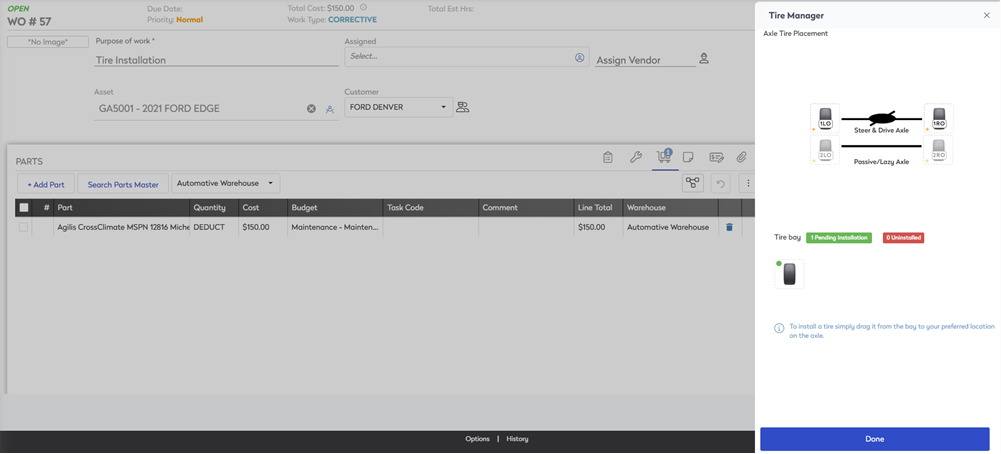Delete the Agilis CrossClimate part row
The height and width of the screenshot is (454, 1001).
(x=729, y=227)
